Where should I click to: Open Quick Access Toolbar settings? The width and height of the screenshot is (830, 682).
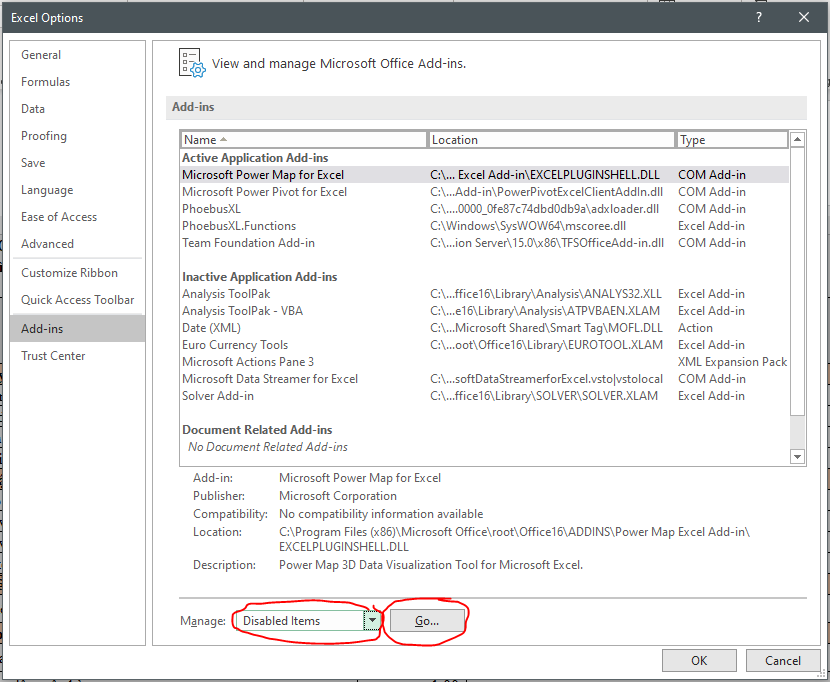(77, 300)
